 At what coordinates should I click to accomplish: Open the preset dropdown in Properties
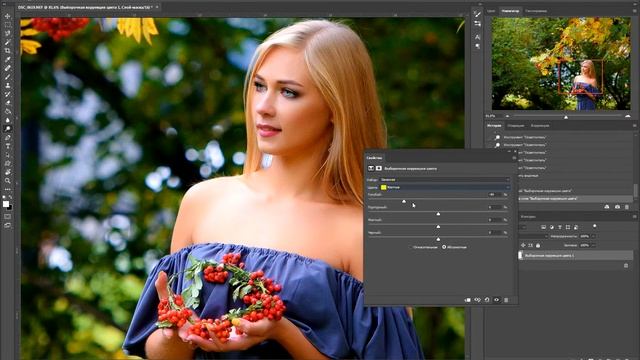[445, 180]
